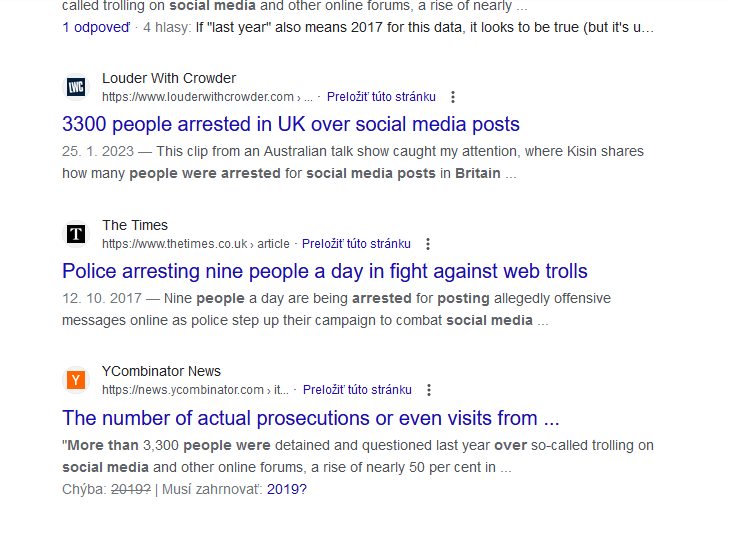Translate the YCombinator News page

click(357, 390)
